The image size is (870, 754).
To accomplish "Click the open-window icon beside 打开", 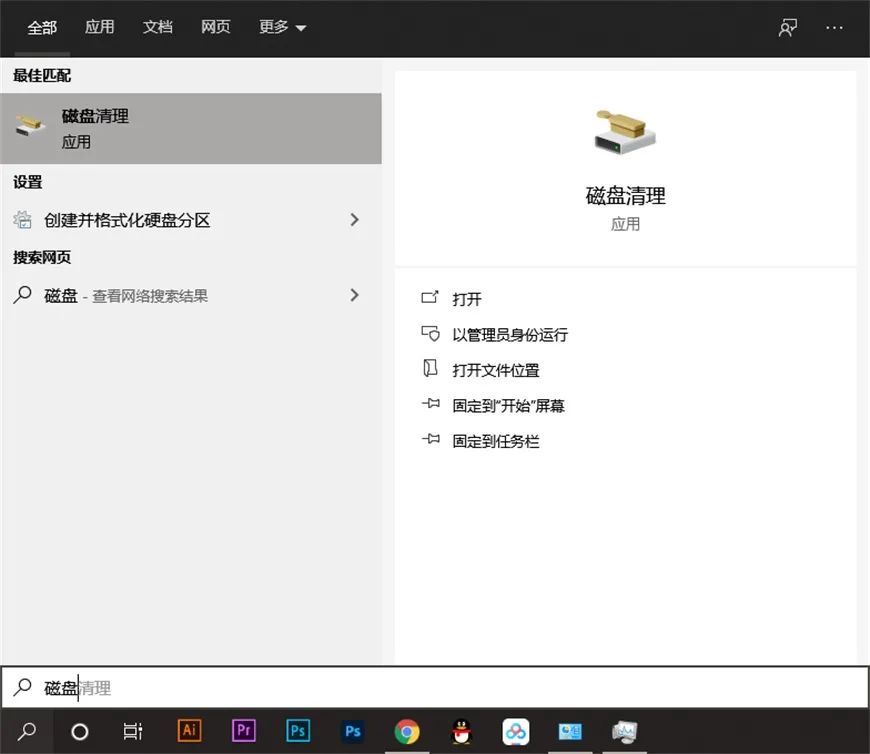I will (x=430, y=297).
